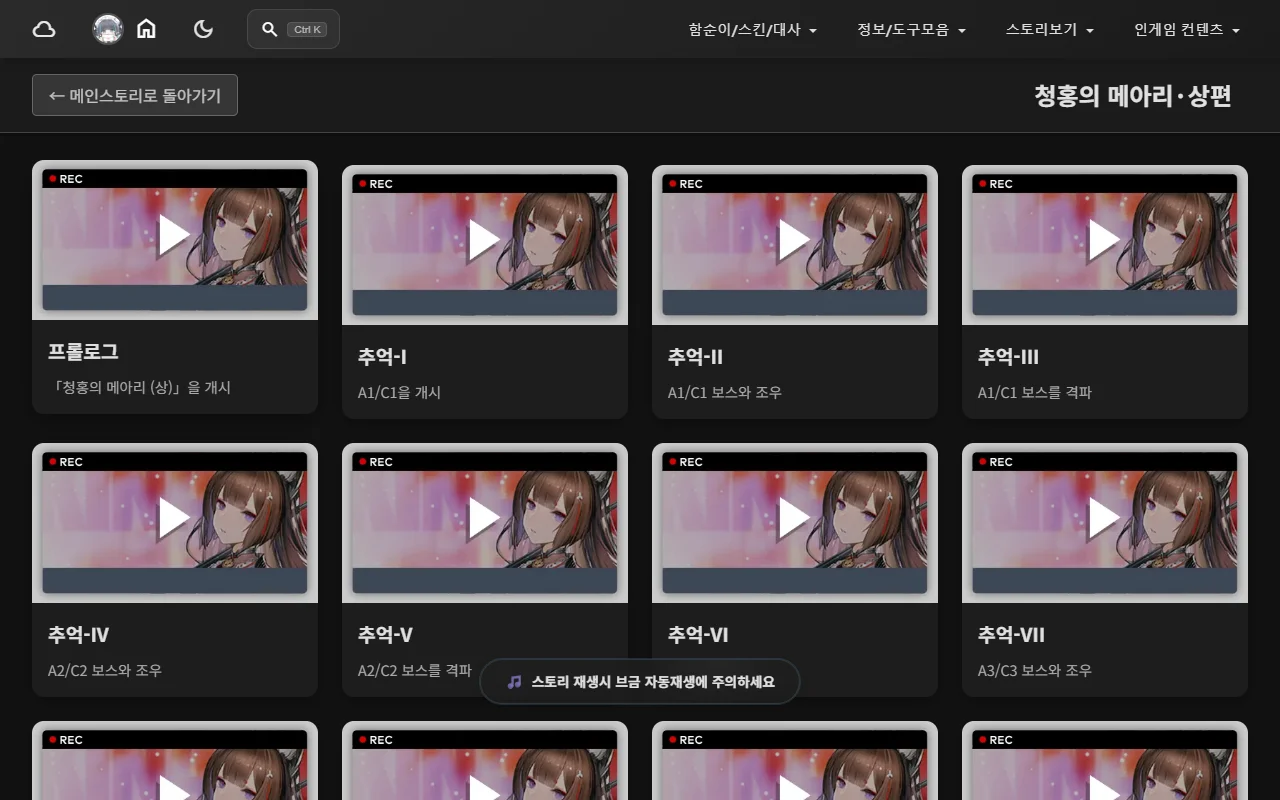Click the 「청홍의 메아리 (상)」을 개시 description
The height and width of the screenshot is (800, 1280).
click(x=139, y=387)
